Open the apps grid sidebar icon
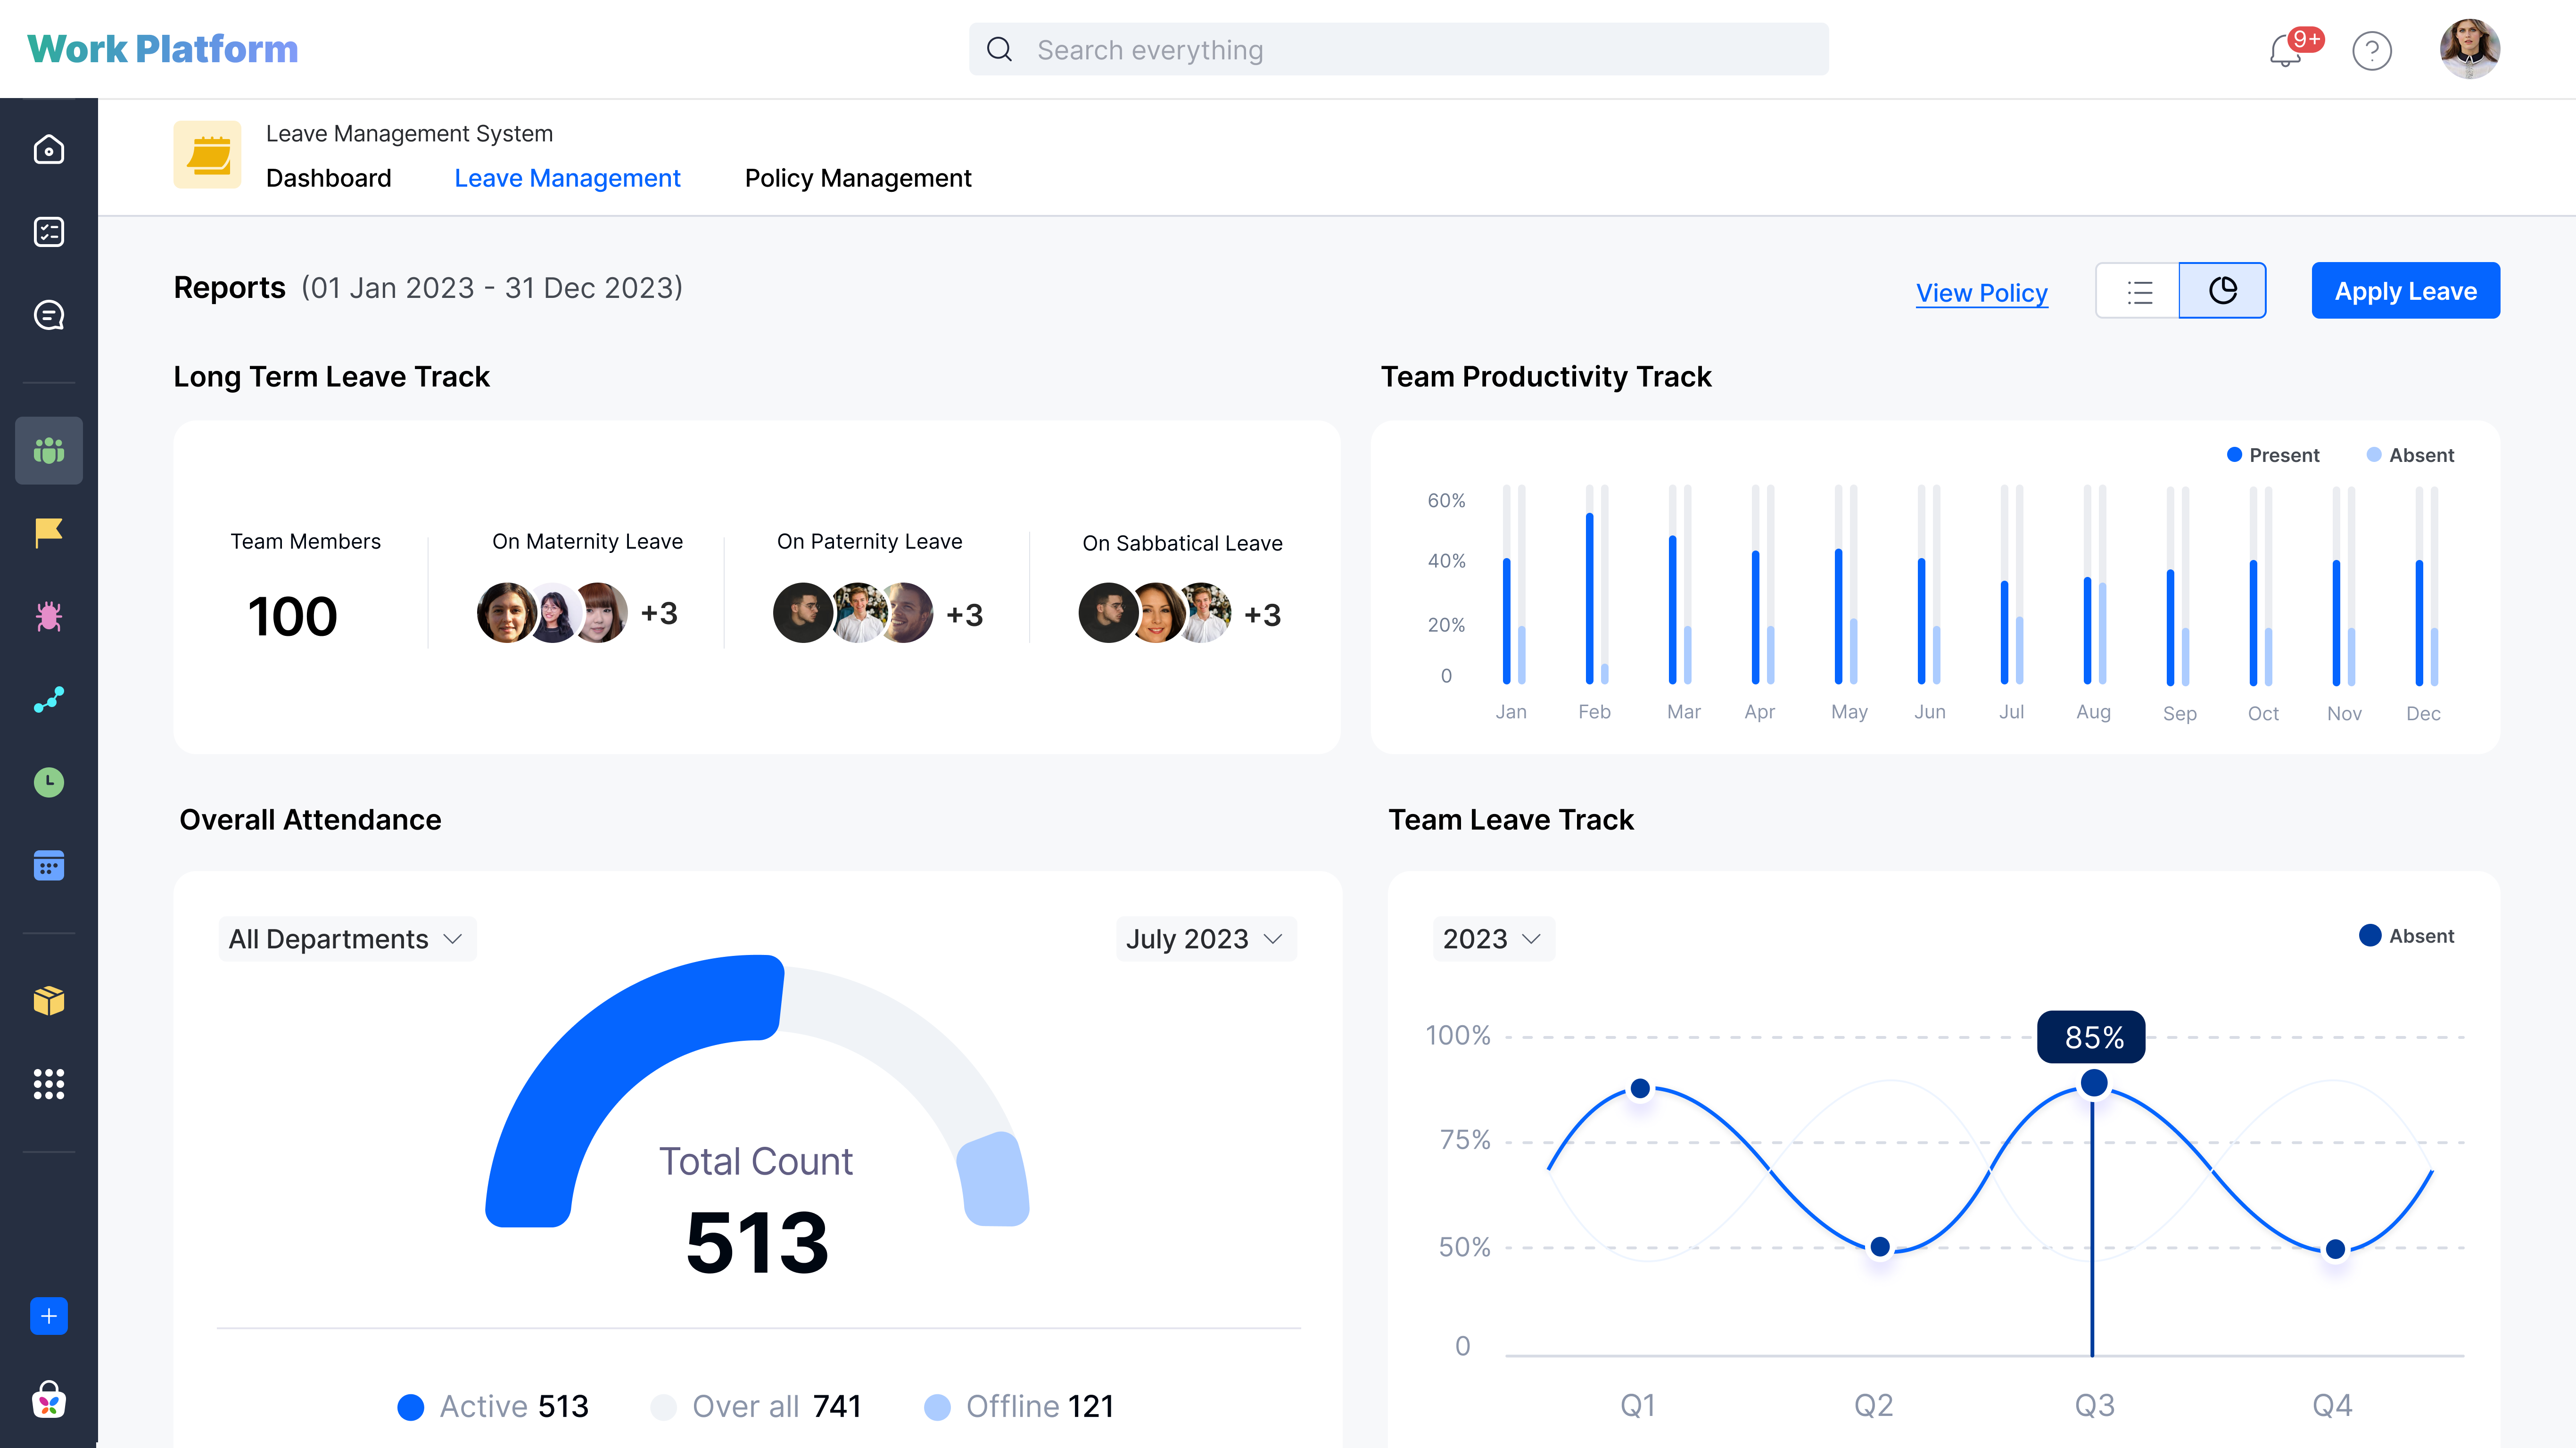The height and width of the screenshot is (1448, 2576). (48, 1084)
